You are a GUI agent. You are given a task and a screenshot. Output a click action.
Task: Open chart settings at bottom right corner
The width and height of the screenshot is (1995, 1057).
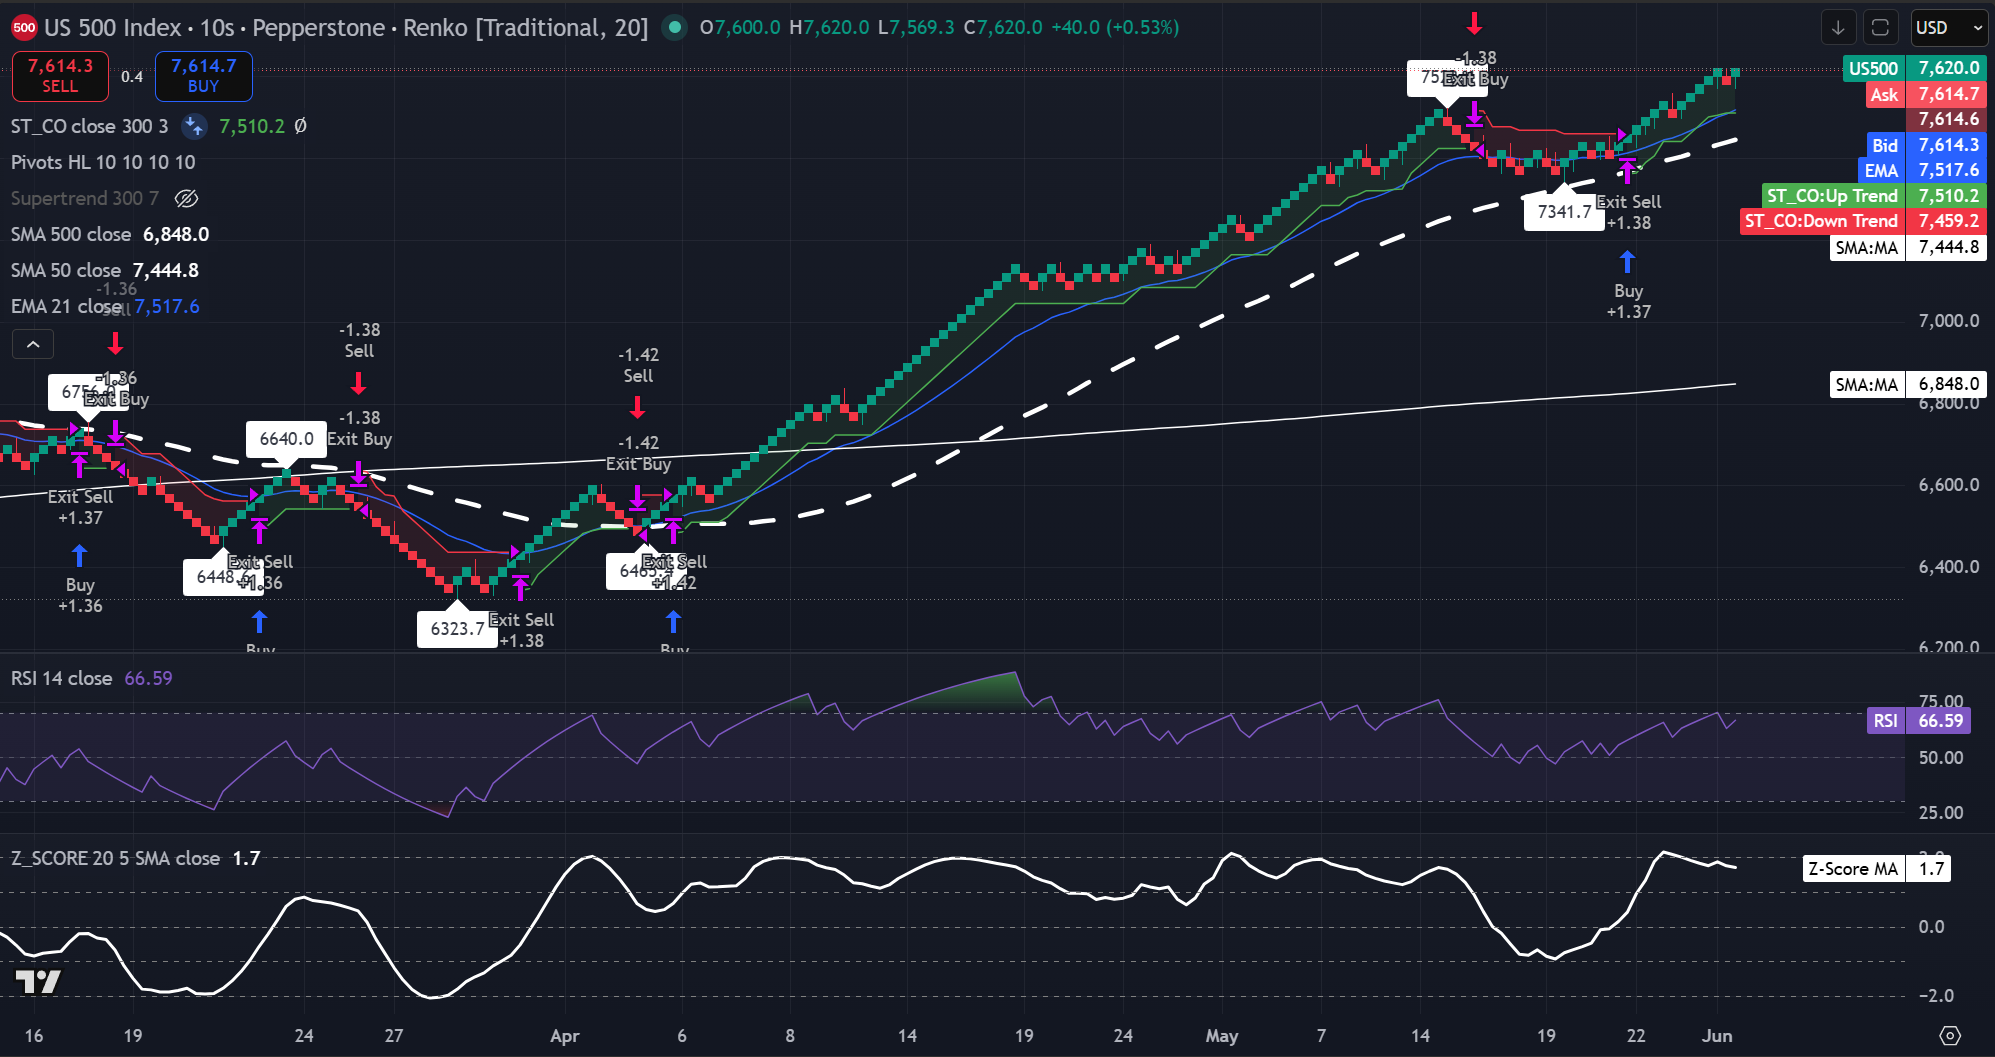1950,1035
